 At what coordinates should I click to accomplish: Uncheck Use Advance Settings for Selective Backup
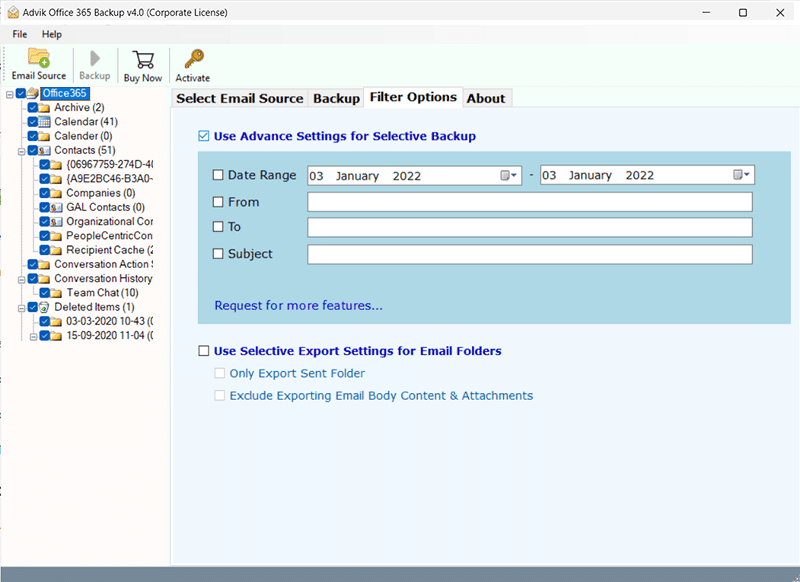pos(204,136)
